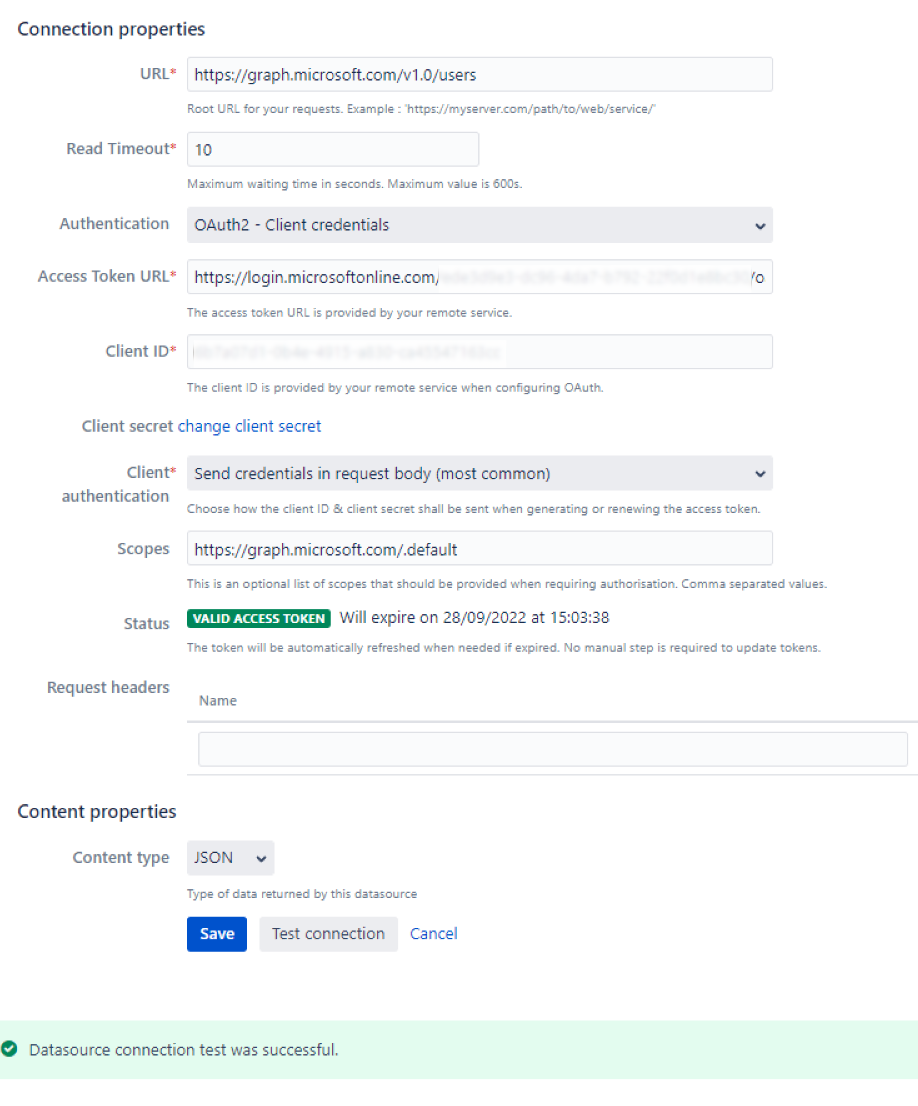Open the Content type JSON dropdown
Image resolution: width=918 pixels, height=1106 pixels.
(x=230, y=858)
